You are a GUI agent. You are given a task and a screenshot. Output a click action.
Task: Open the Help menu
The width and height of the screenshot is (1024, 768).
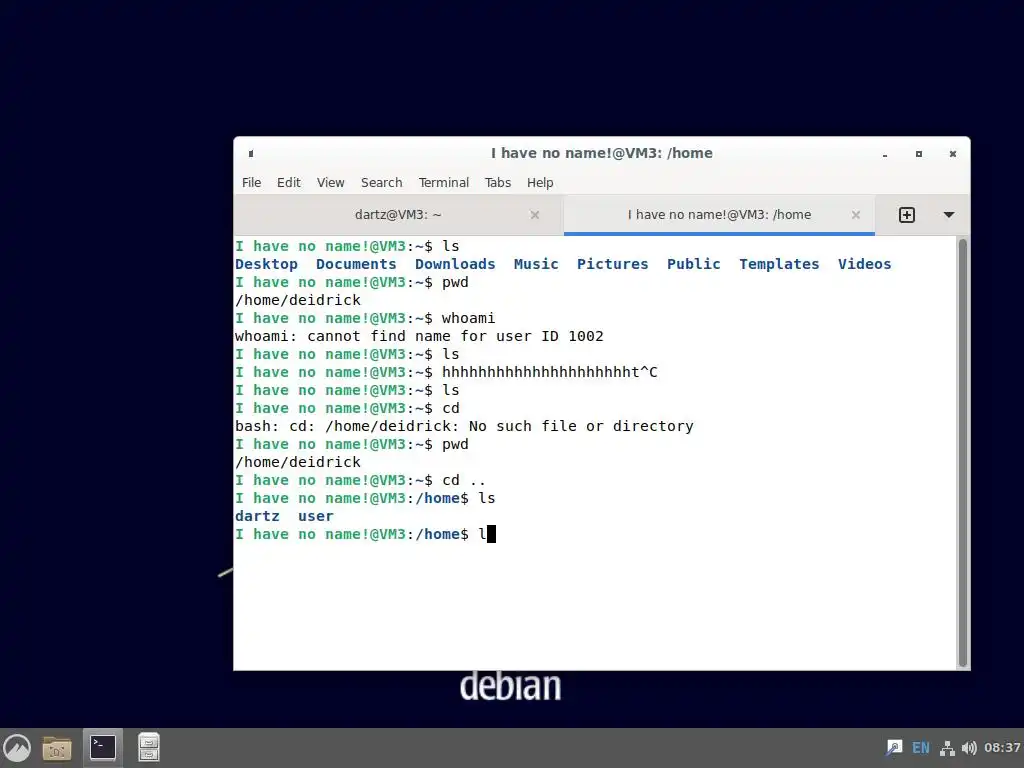540,183
